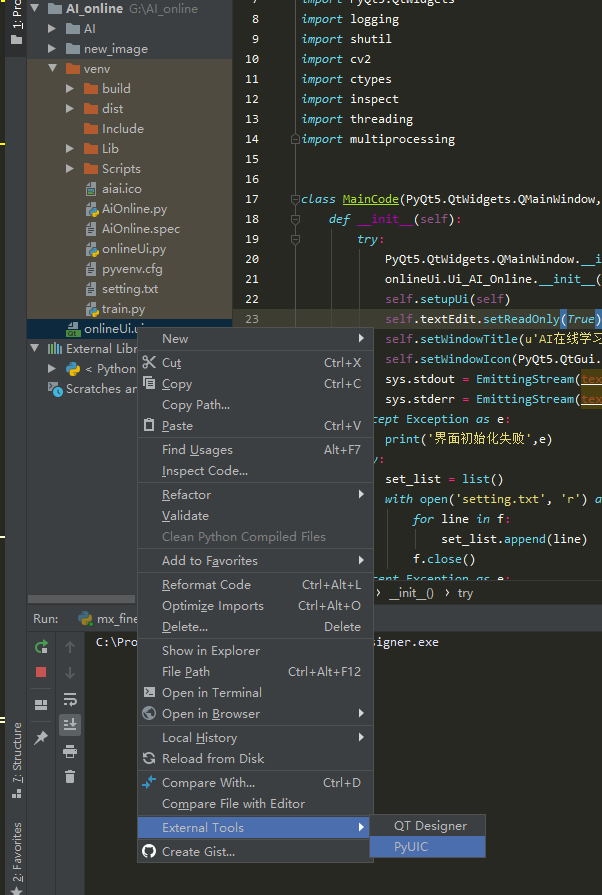Click the Copy icon in context menu
Viewport: 602px width, 895px height.
[x=149, y=383]
